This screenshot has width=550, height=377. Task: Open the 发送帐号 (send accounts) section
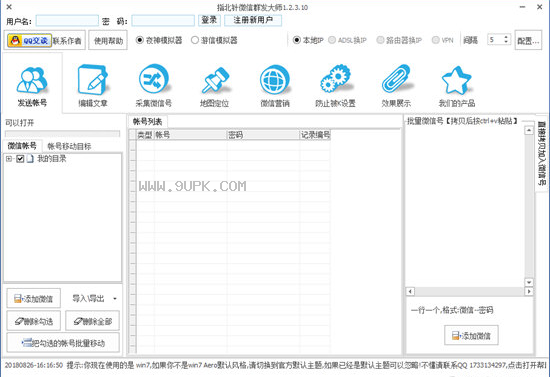pyautogui.click(x=32, y=85)
